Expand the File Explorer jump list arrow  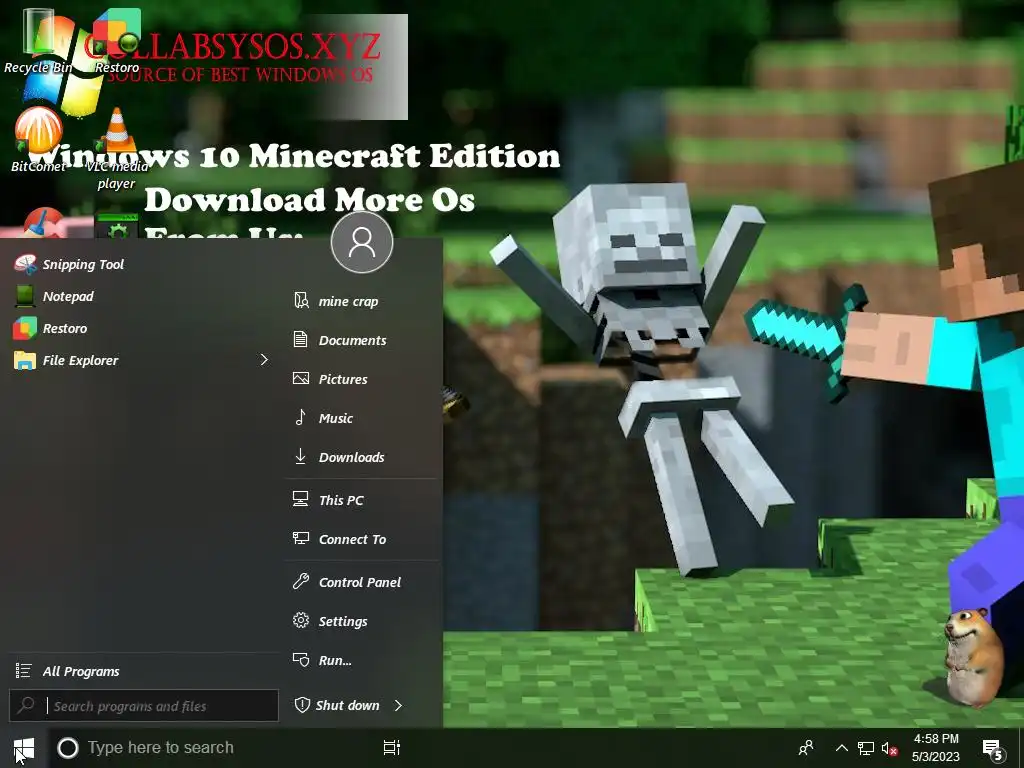(264, 360)
